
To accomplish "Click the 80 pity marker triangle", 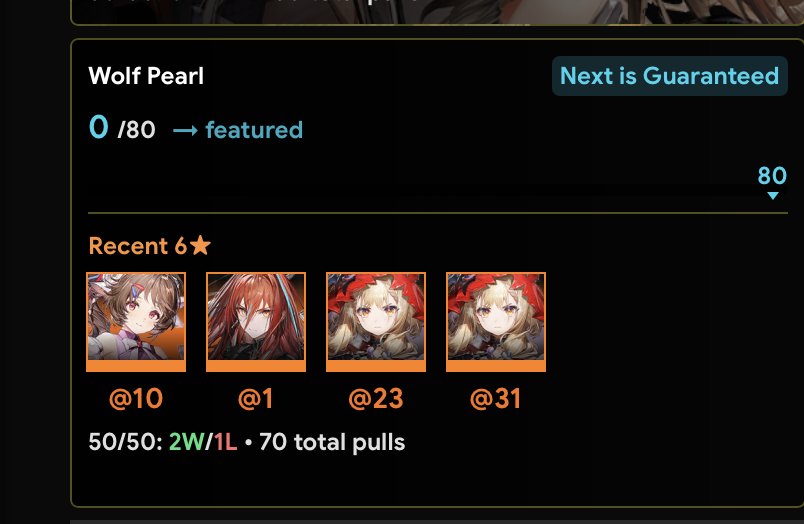I will click(x=773, y=195).
